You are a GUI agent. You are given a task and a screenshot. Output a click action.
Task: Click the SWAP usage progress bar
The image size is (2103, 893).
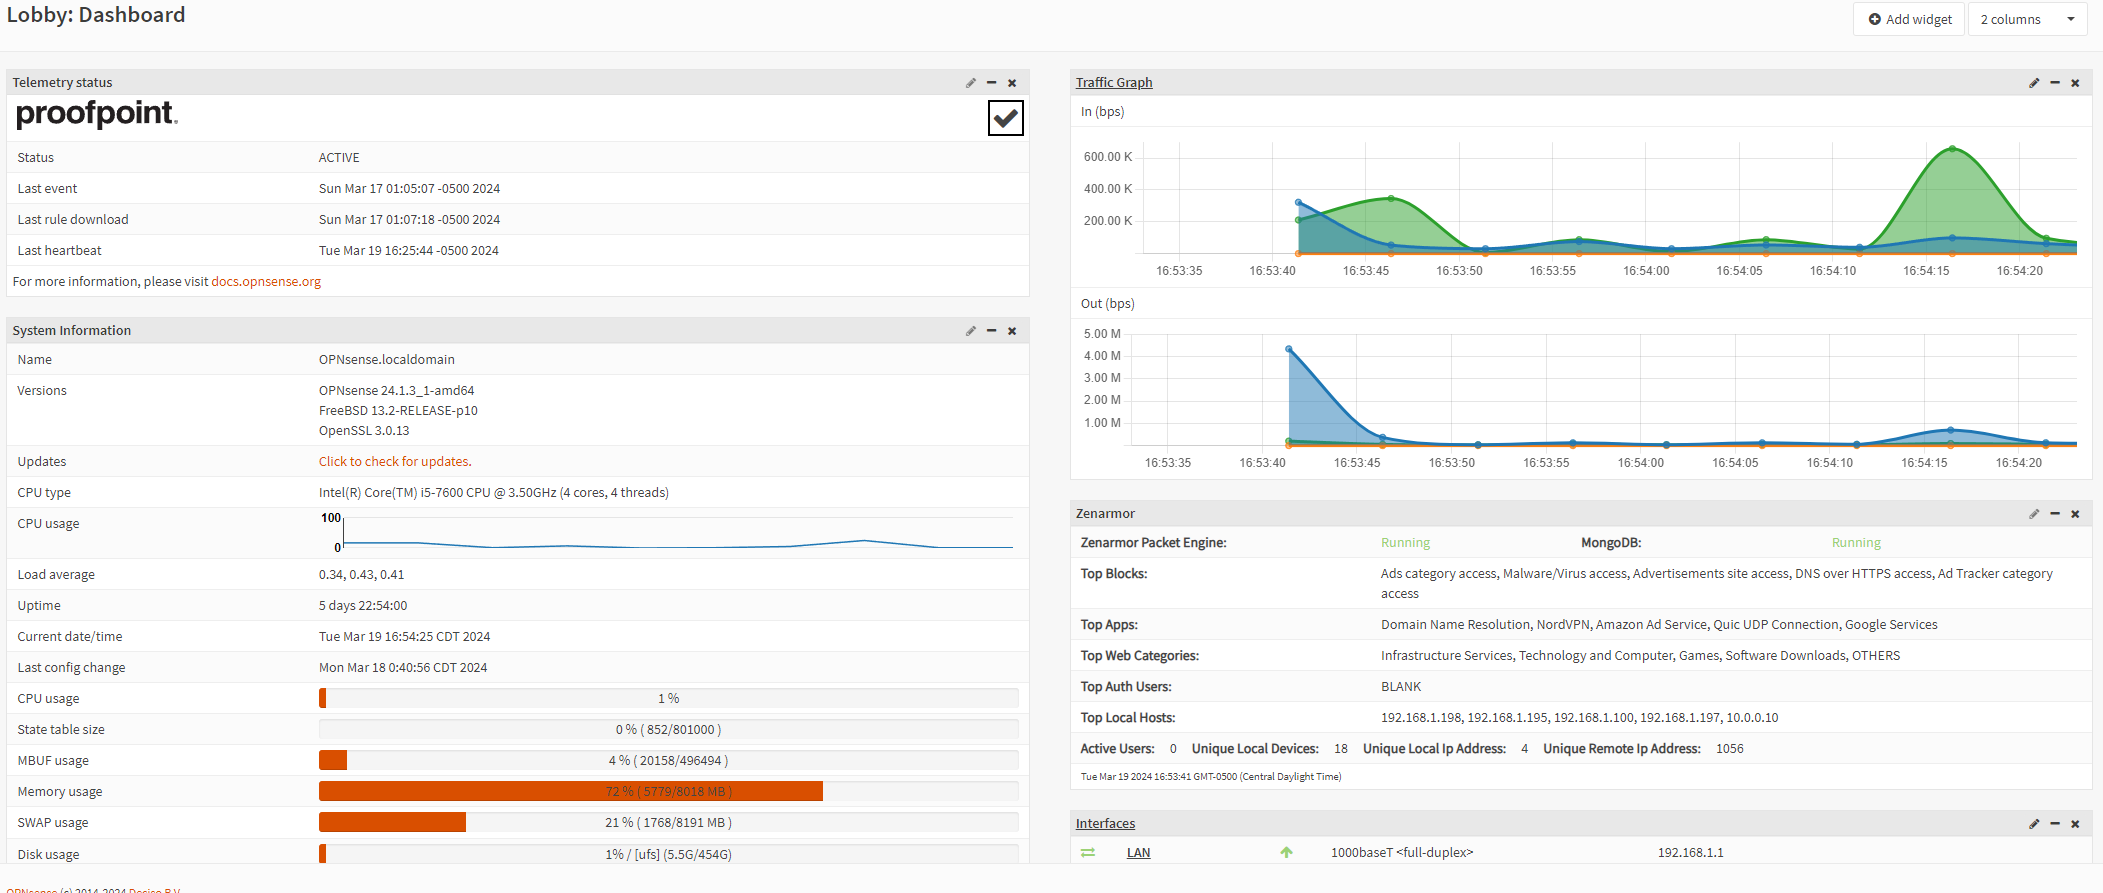click(668, 823)
